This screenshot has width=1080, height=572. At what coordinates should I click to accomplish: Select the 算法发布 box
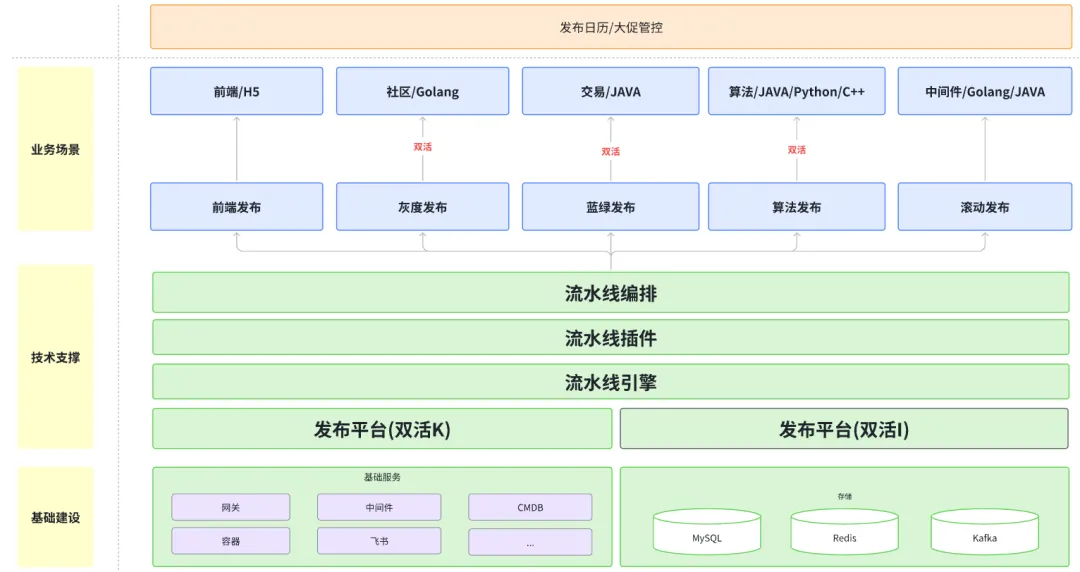coord(796,207)
